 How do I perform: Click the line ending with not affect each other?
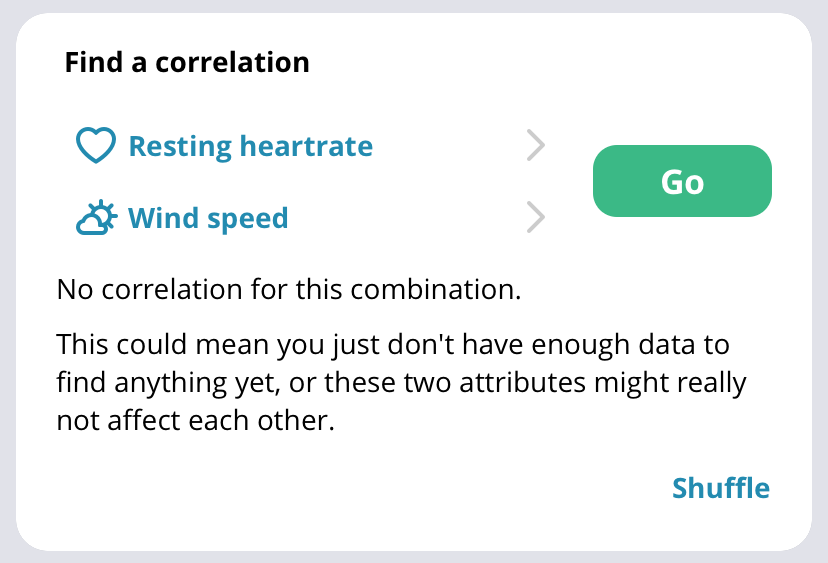(x=196, y=421)
